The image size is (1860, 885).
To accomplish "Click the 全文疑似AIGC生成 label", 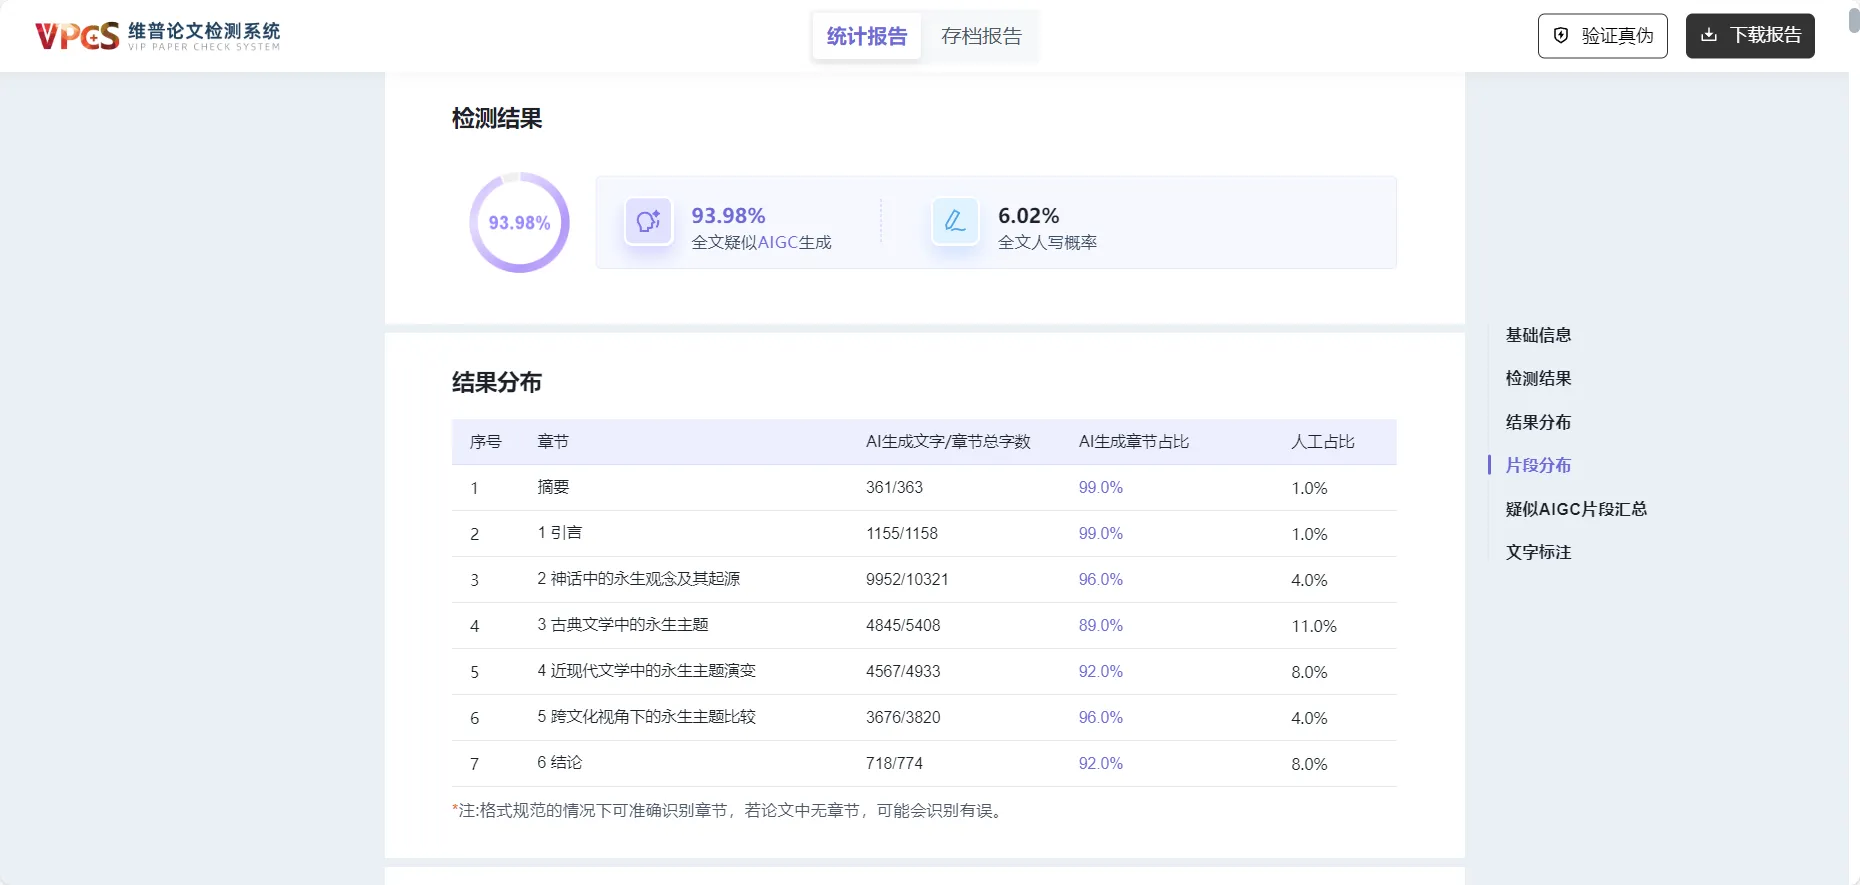I will coord(761,242).
